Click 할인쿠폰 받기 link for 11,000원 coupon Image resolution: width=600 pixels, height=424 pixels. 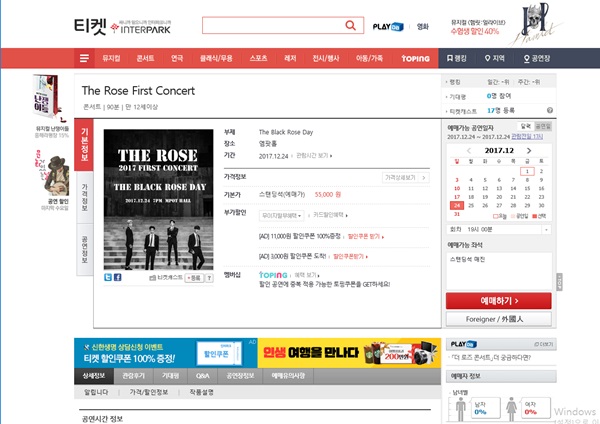coord(365,236)
